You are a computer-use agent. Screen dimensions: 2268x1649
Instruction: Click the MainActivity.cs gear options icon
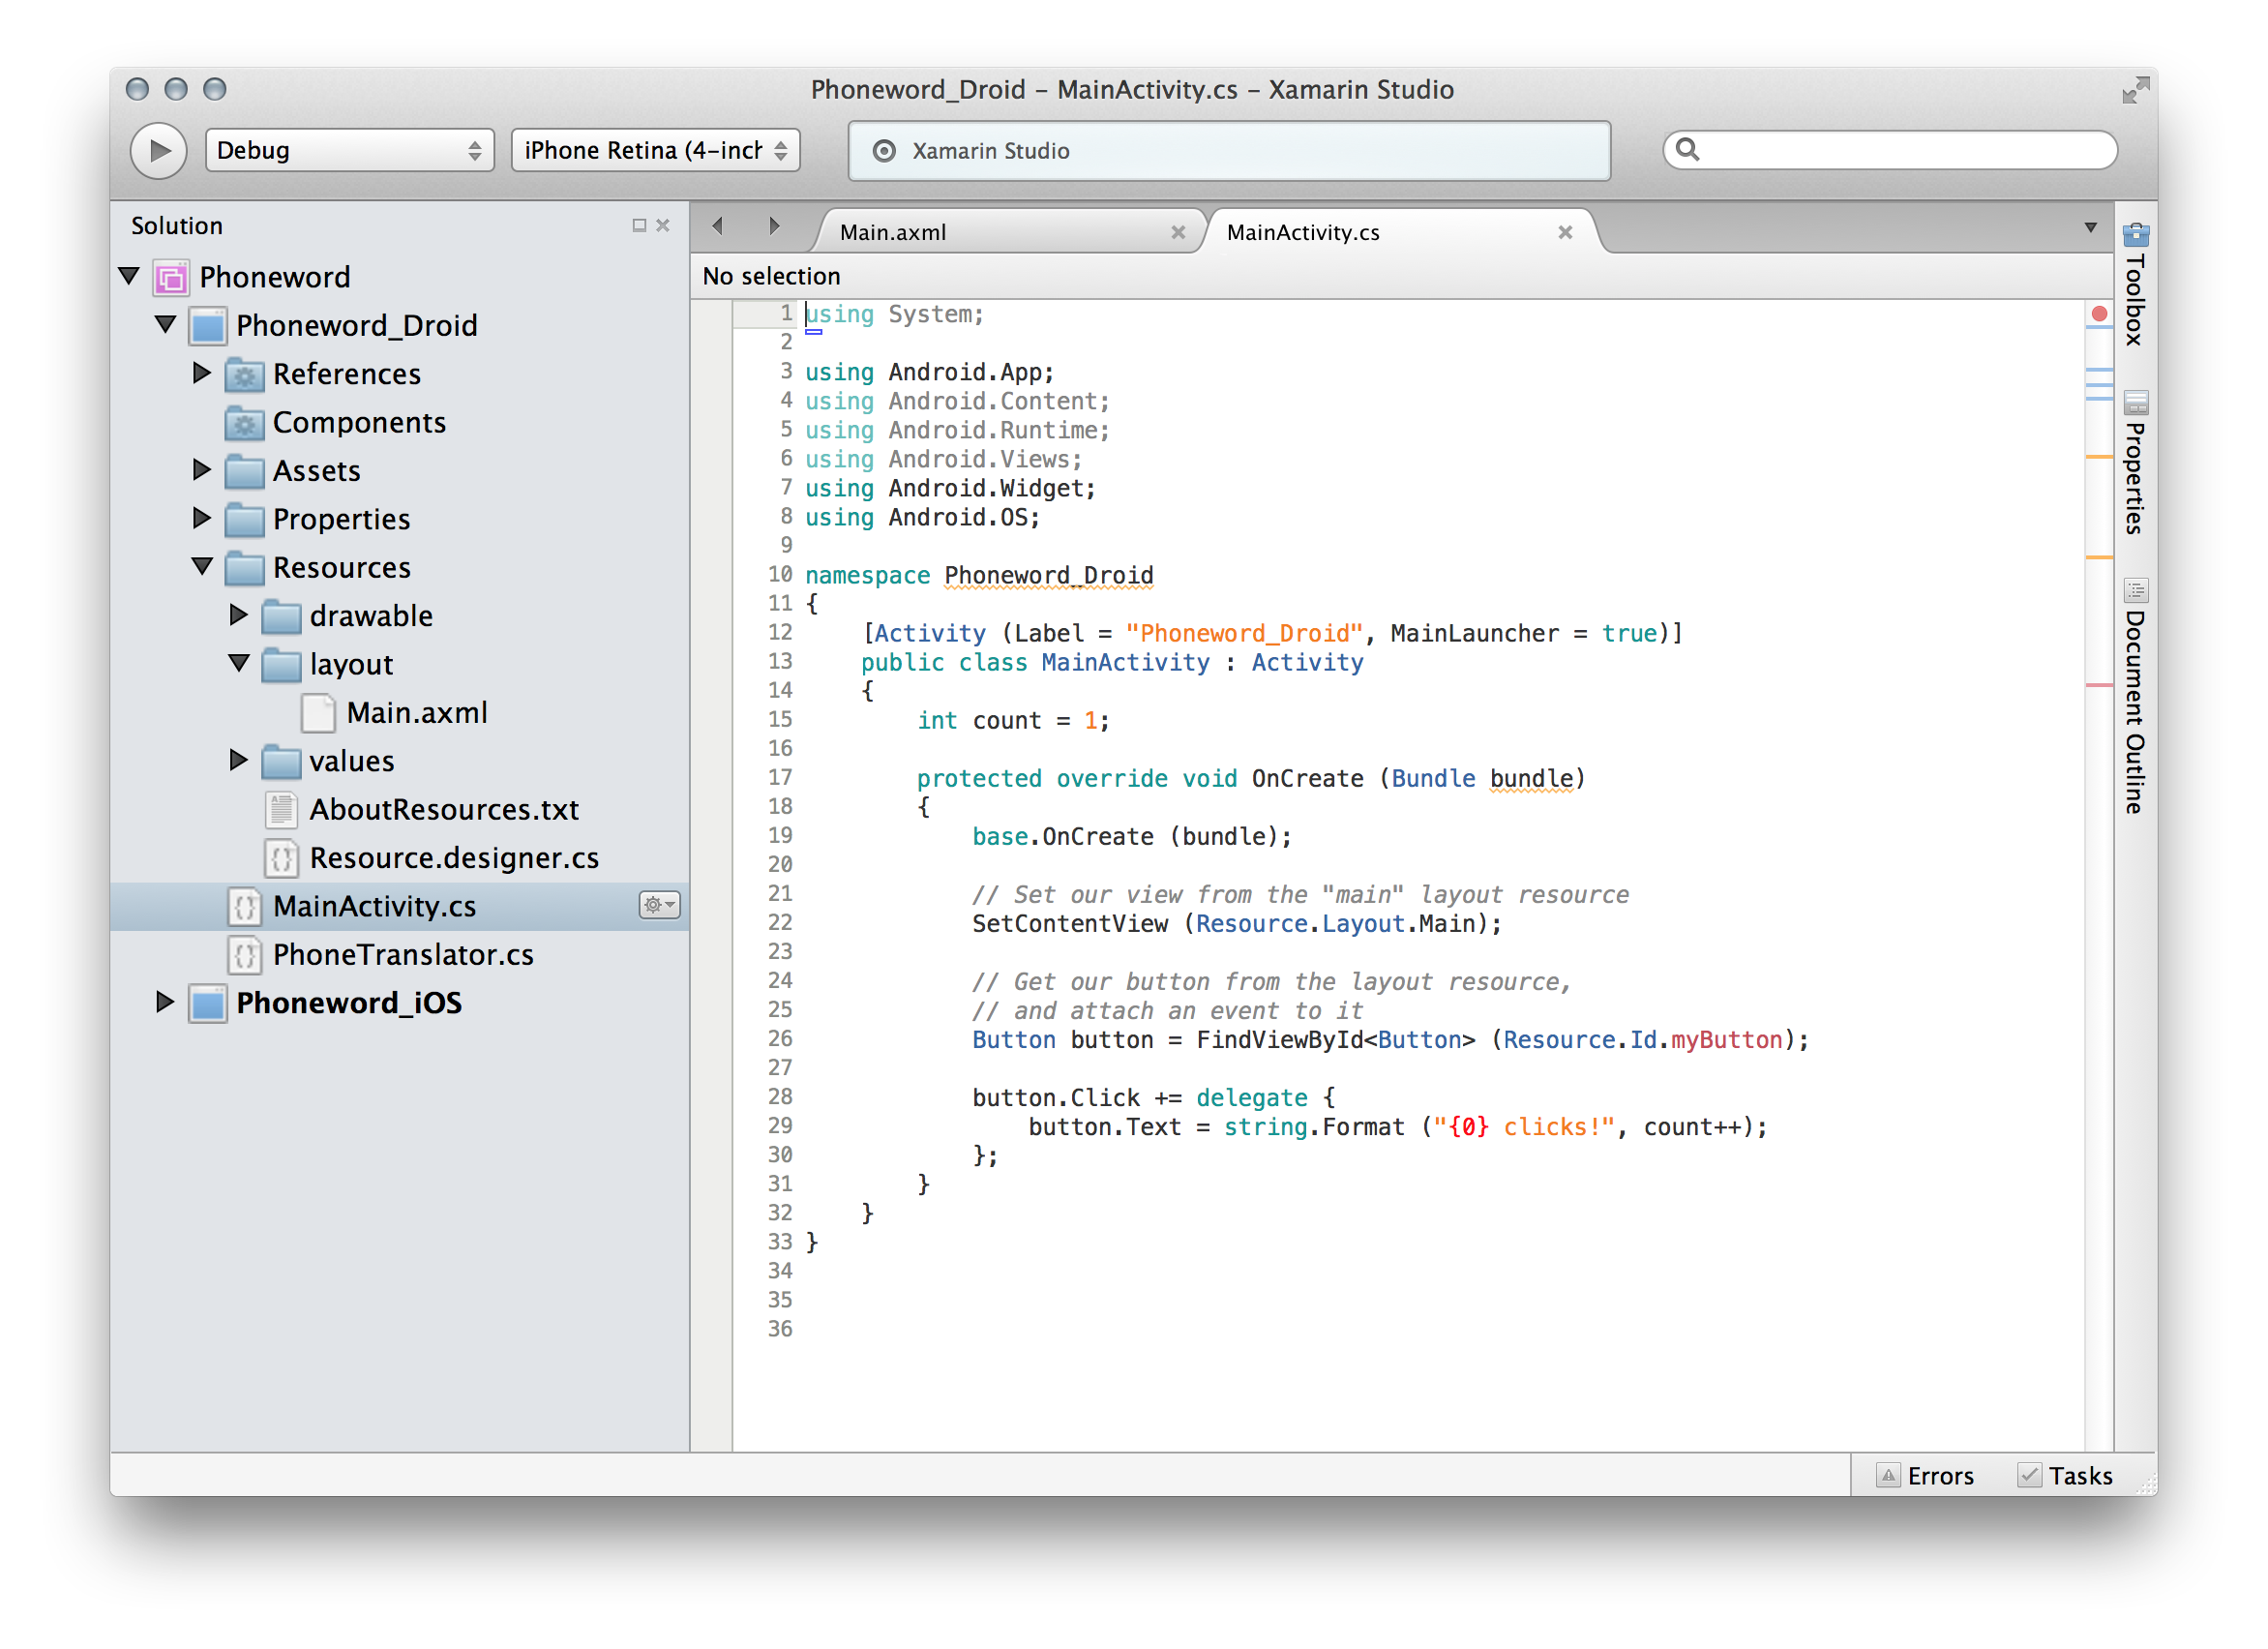coord(658,905)
